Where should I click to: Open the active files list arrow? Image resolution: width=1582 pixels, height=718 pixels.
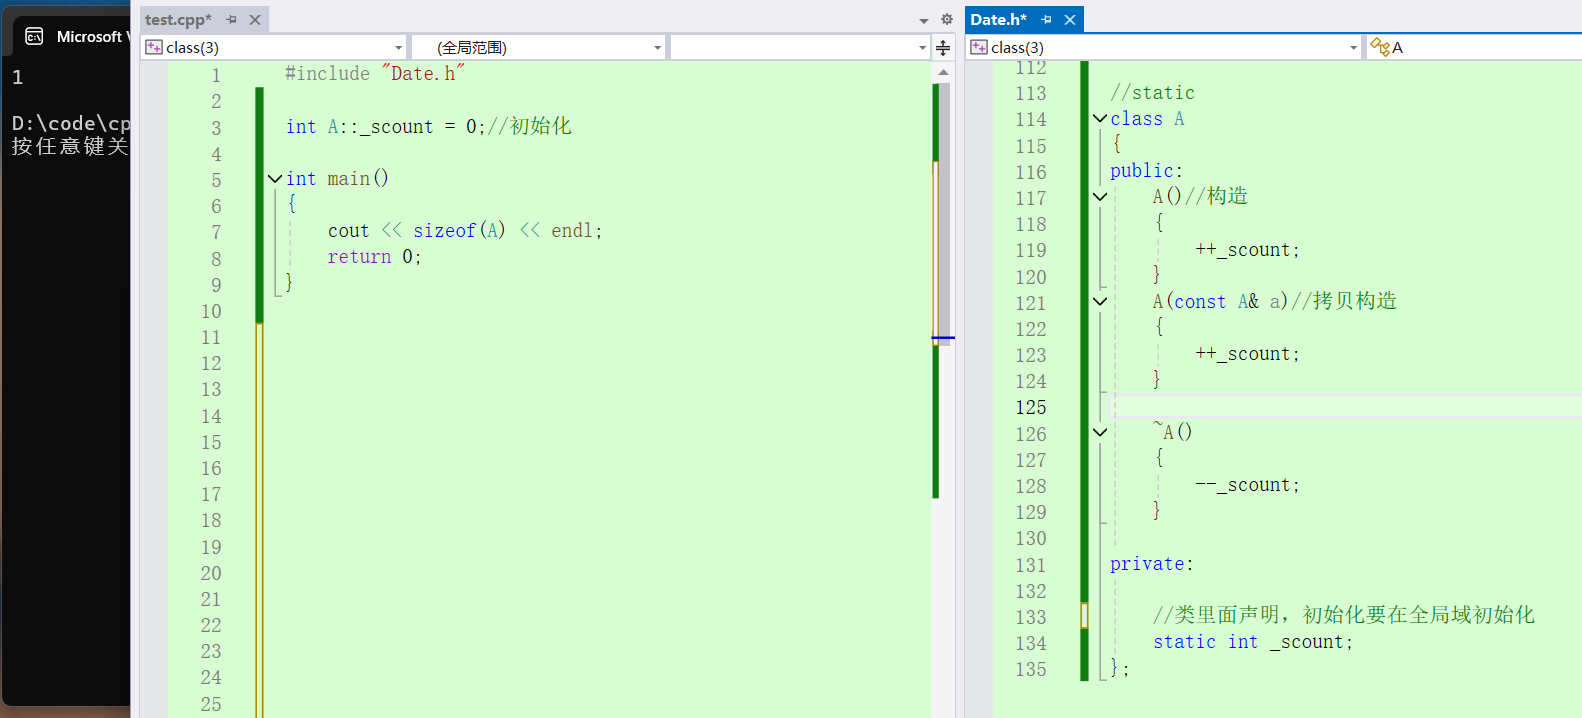[x=924, y=21]
